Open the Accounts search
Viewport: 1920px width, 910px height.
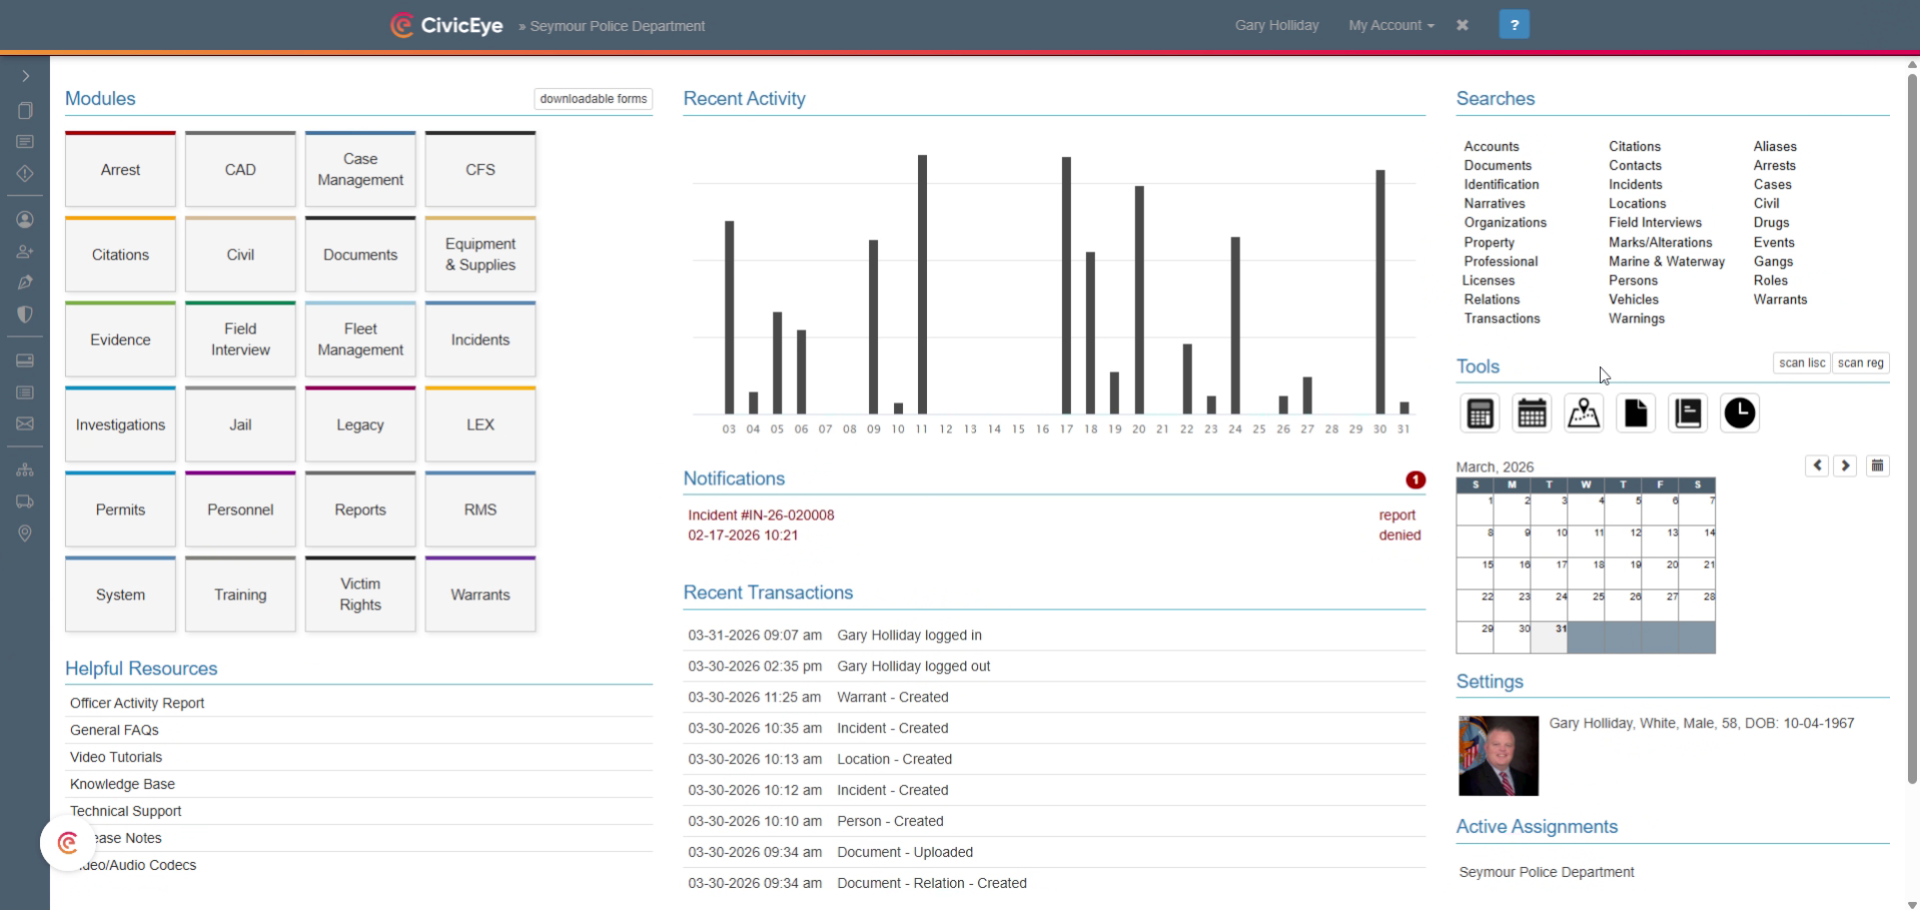pos(1491,146)
